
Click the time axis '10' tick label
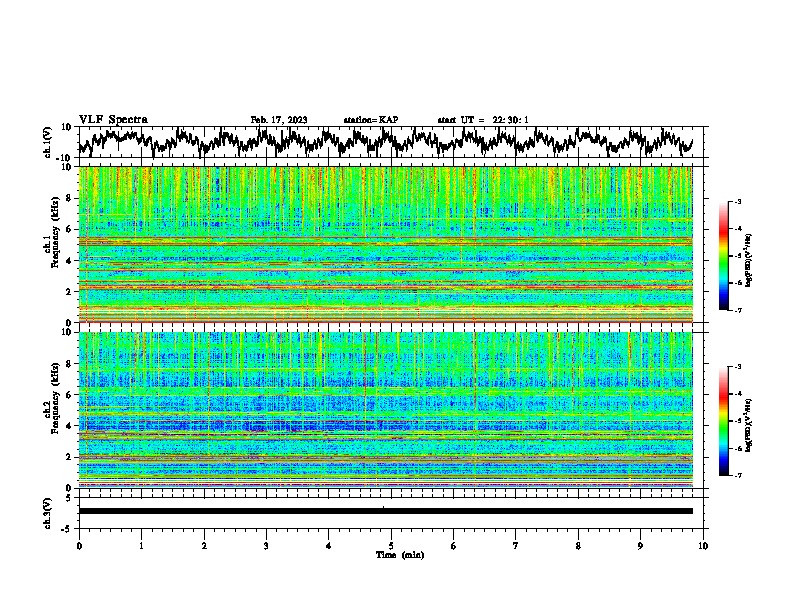(x=703, y=546)
